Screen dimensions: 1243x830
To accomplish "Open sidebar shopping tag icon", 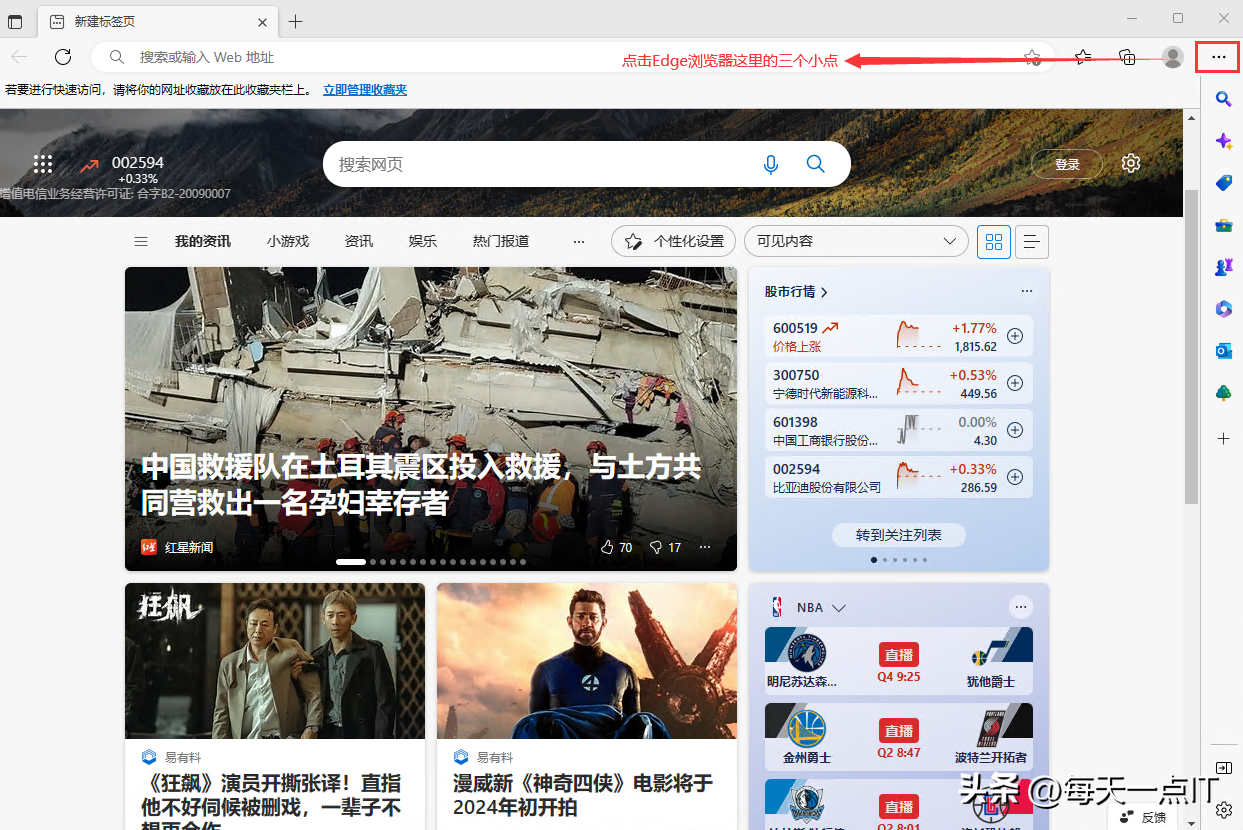I will (1223, 183).
